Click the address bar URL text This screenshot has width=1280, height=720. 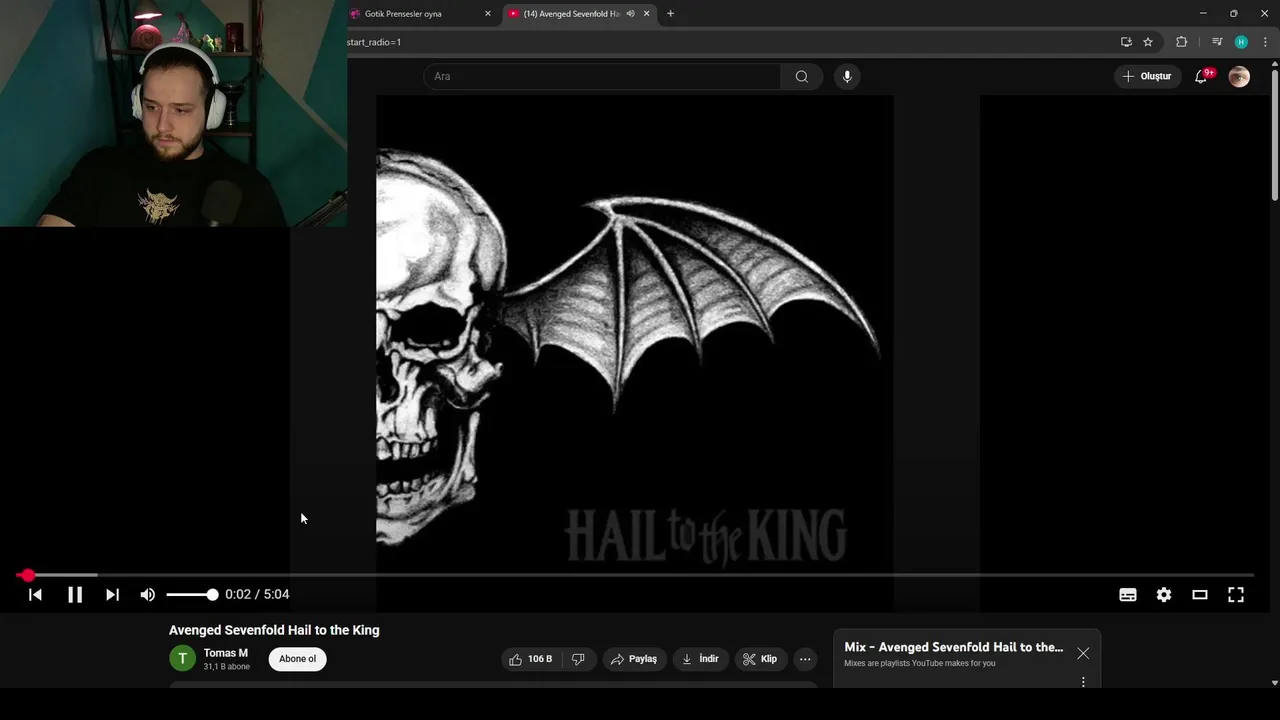click(374, 42)
